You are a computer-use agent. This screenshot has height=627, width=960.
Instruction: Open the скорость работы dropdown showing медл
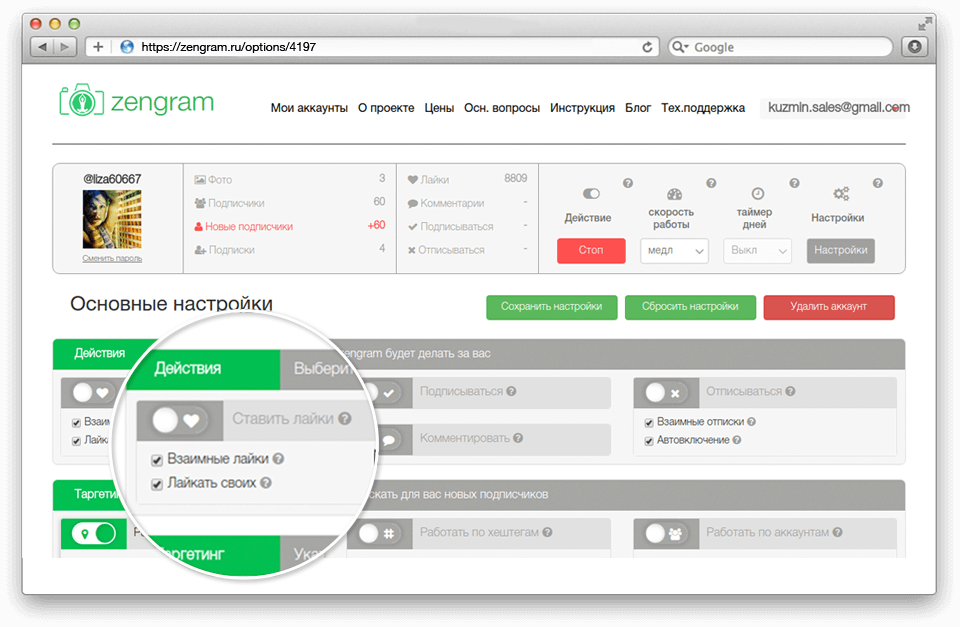click(674, 250)
